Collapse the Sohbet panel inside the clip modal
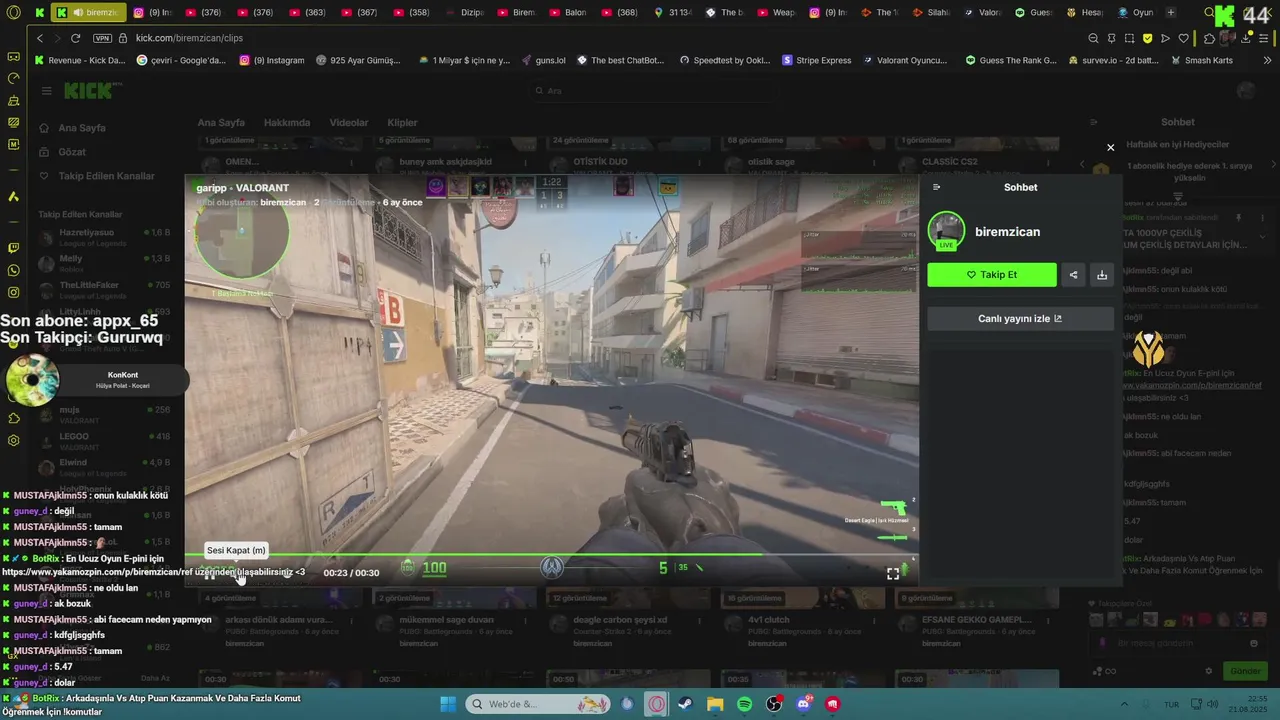Image resolution: width=1280 pixels, height=720 pixels. pyautogui.click(x=937, y=187)
